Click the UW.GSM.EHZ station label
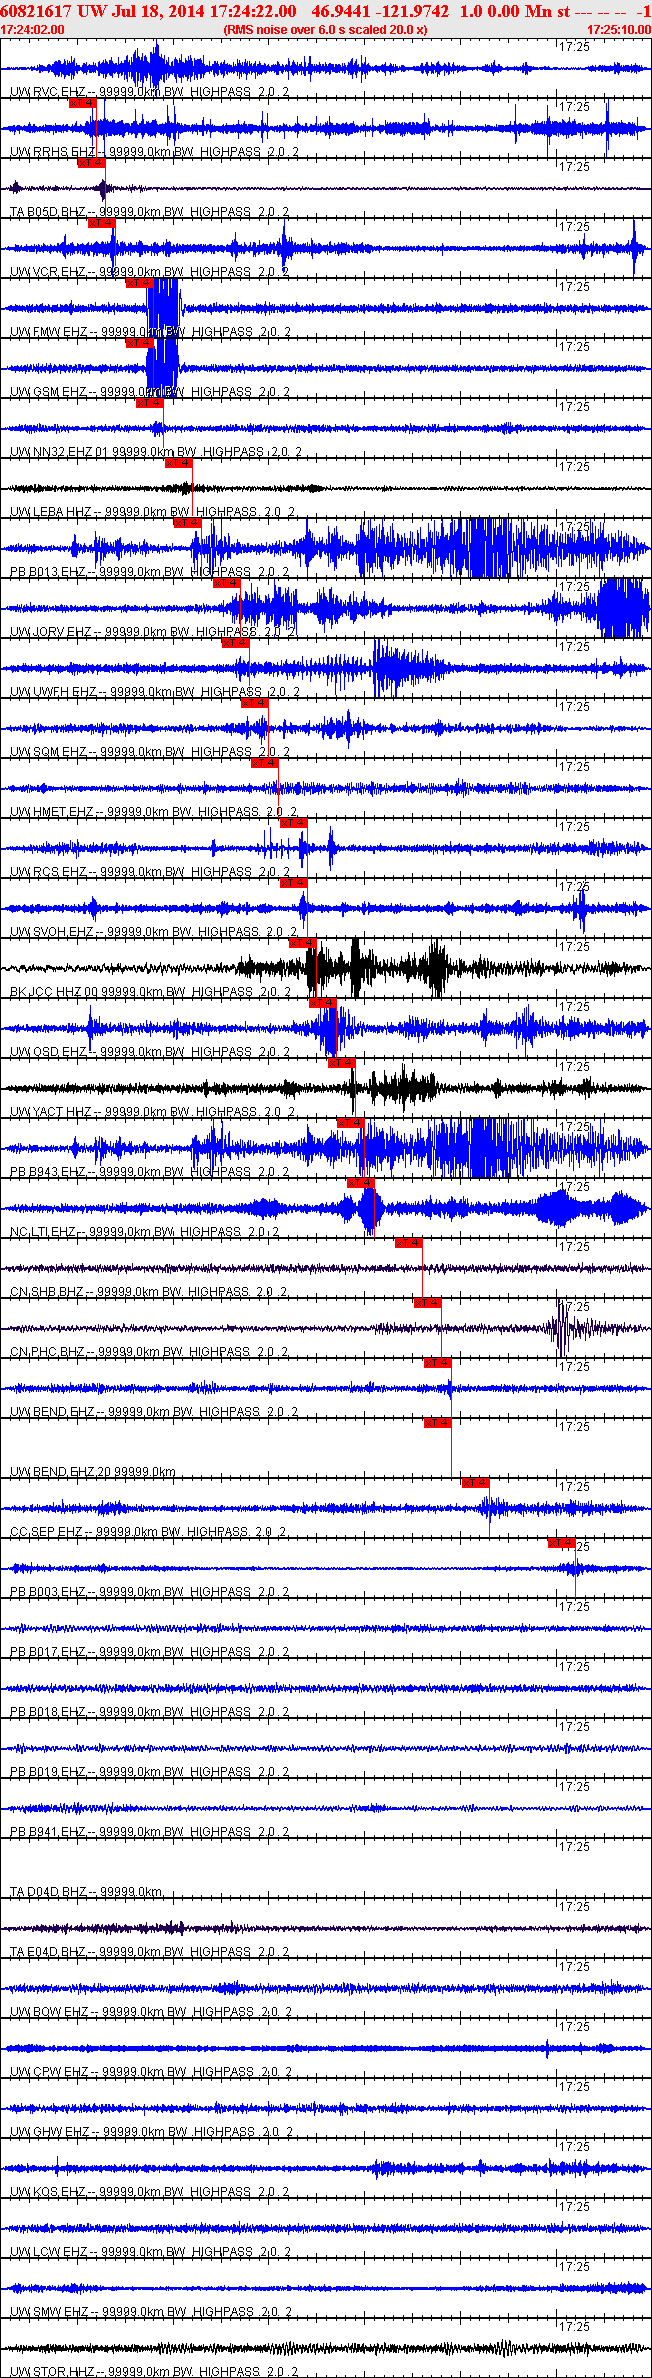Screen dimensions: 652x2378 150,392
